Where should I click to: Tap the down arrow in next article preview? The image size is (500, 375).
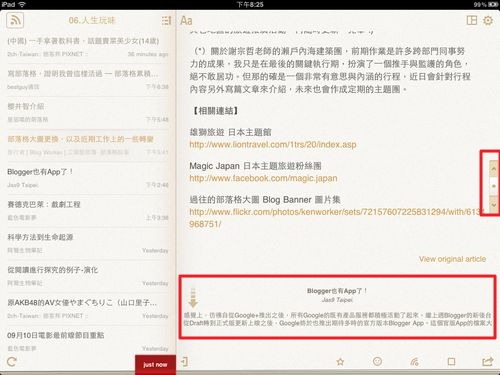click(193, 297)
